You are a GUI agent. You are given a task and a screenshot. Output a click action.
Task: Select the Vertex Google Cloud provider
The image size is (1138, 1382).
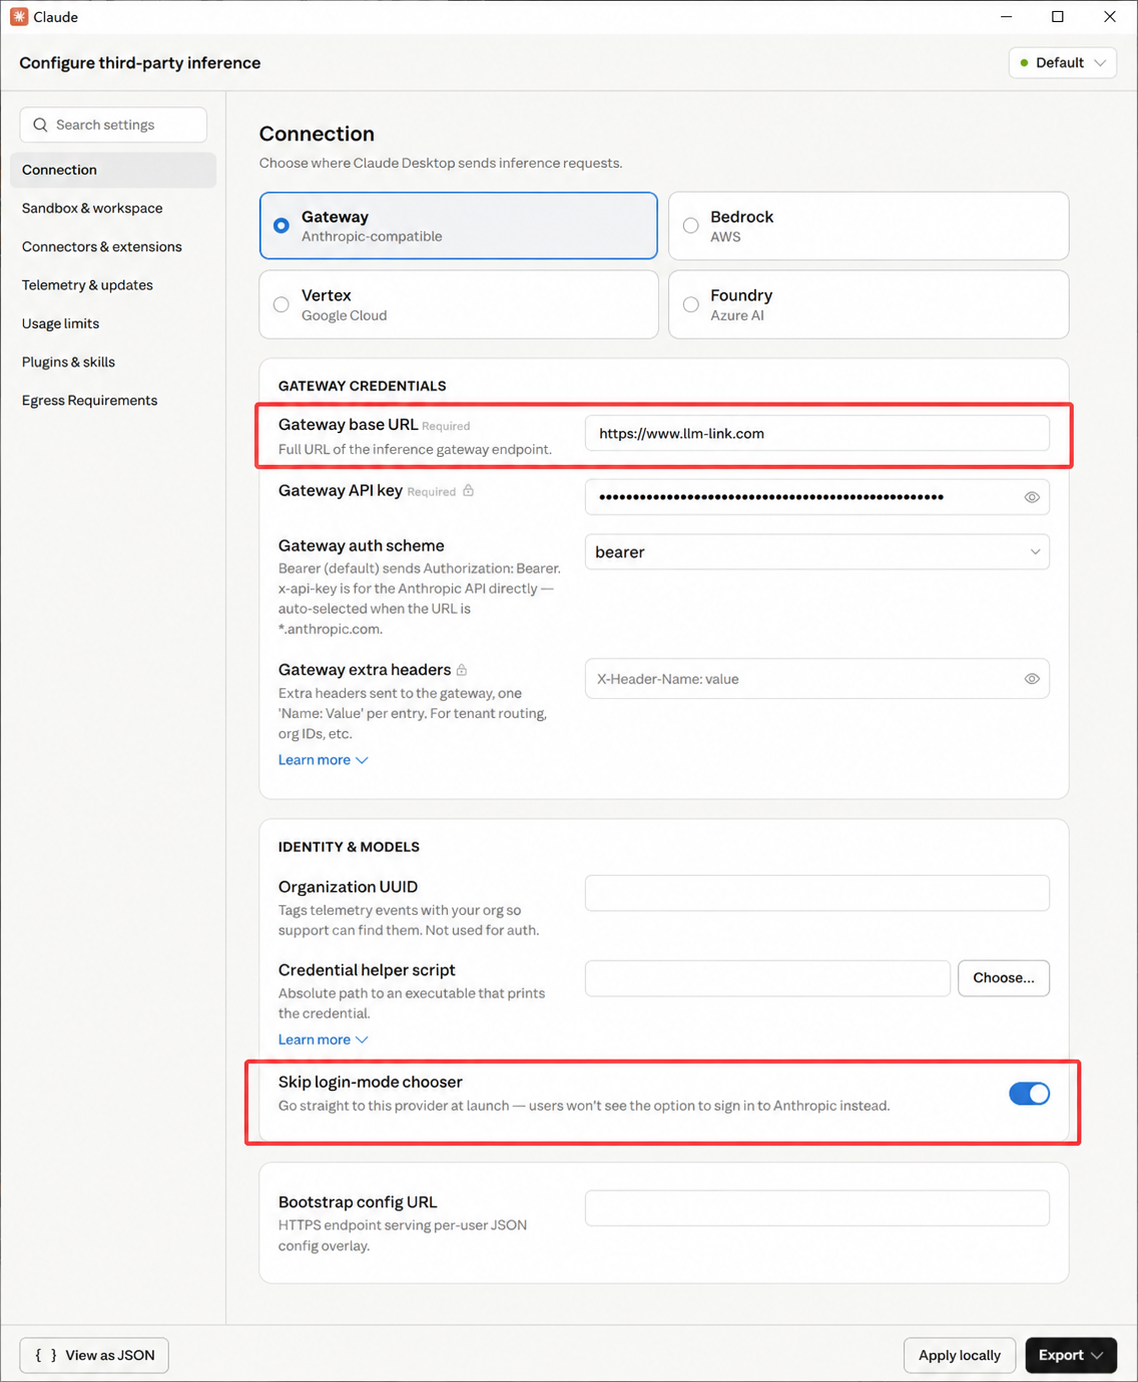[458, 305]
